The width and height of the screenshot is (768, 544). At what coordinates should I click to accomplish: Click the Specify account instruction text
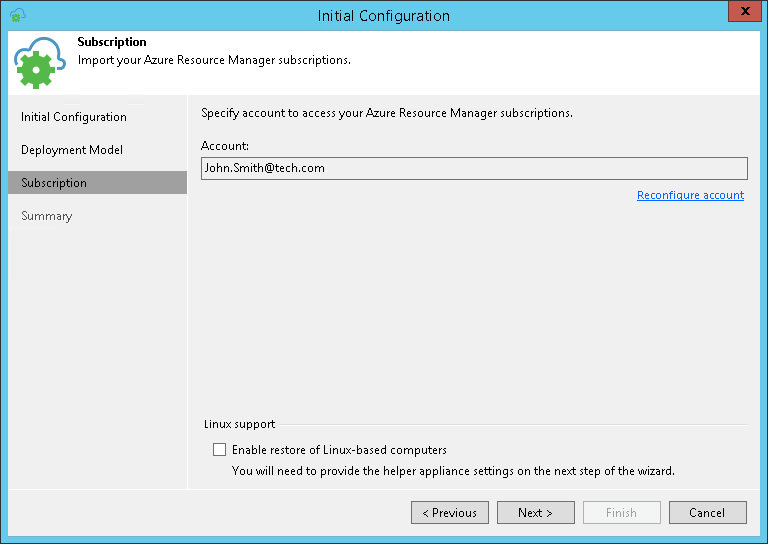(x=387, y=113)
